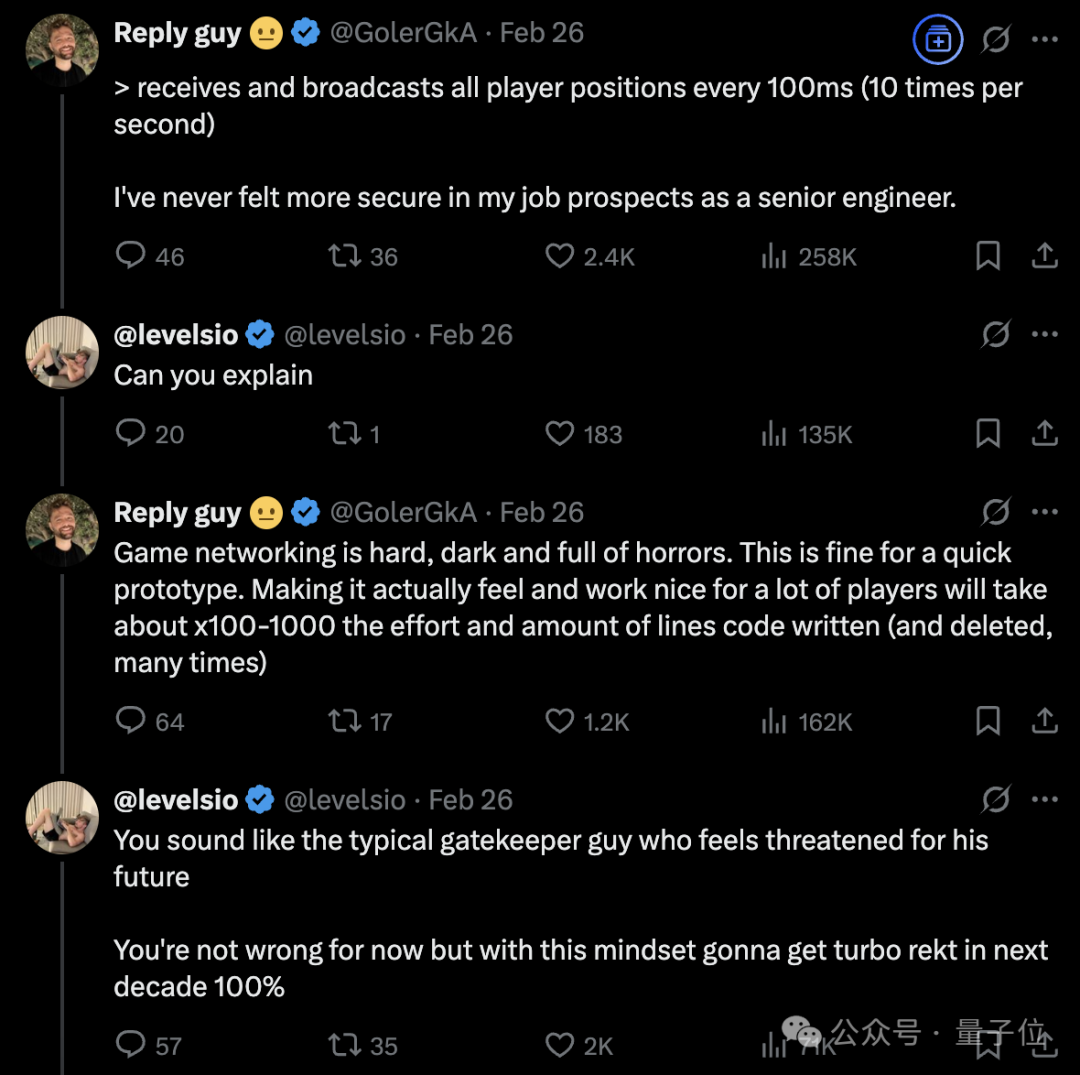Click the Reply guy avatar on game networking tweet
Viewport: 1080px width, 1075px height.
[62, 530]
